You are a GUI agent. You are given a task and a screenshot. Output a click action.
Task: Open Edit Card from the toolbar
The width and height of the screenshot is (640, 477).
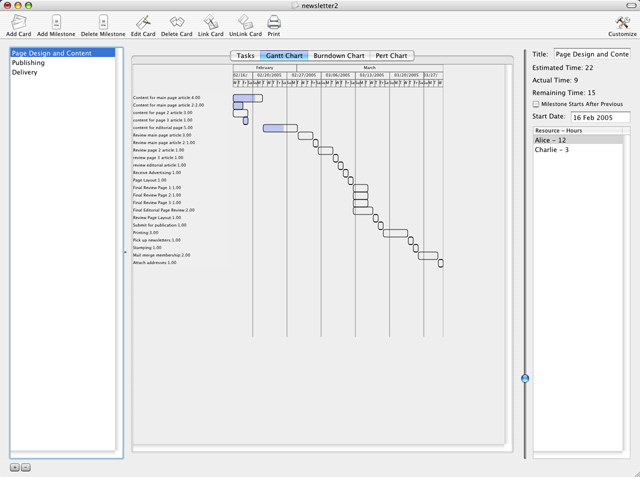point(143,21)
